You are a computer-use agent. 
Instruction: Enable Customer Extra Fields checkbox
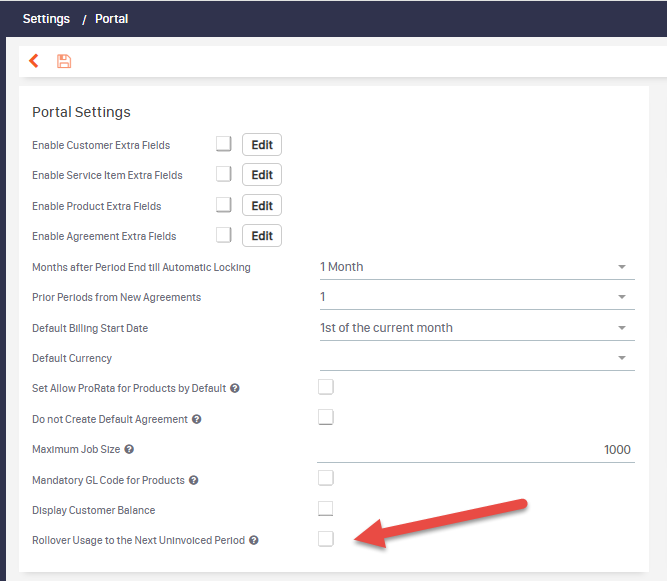(x=224, y=144)
